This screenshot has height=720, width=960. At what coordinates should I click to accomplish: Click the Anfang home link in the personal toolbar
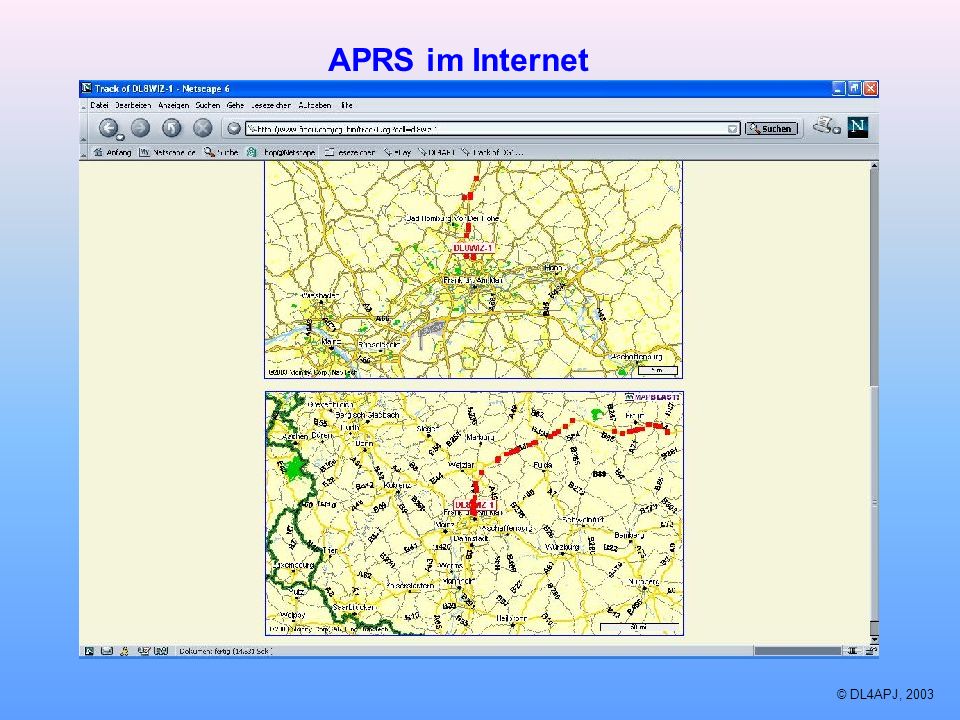click(x=113, y=152)
